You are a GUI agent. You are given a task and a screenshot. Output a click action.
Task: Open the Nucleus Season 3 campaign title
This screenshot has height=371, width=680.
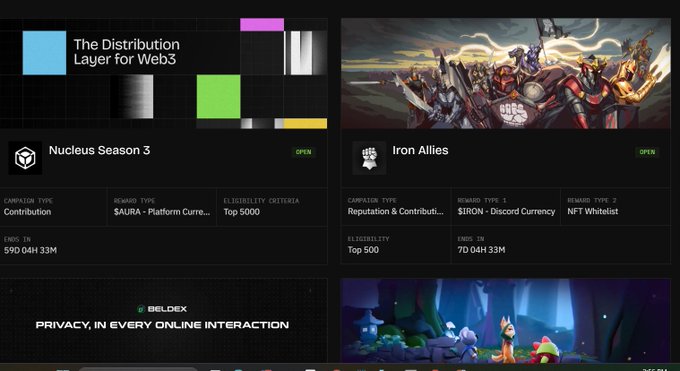coord(99,150)
